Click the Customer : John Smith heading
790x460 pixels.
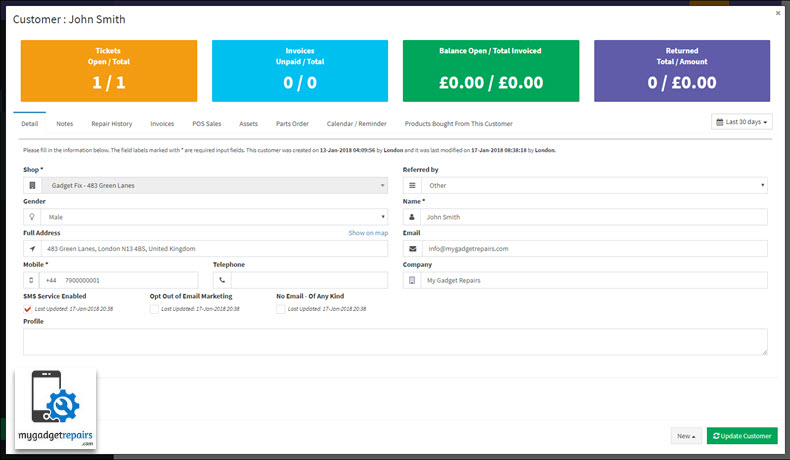(x=69, y=19)
